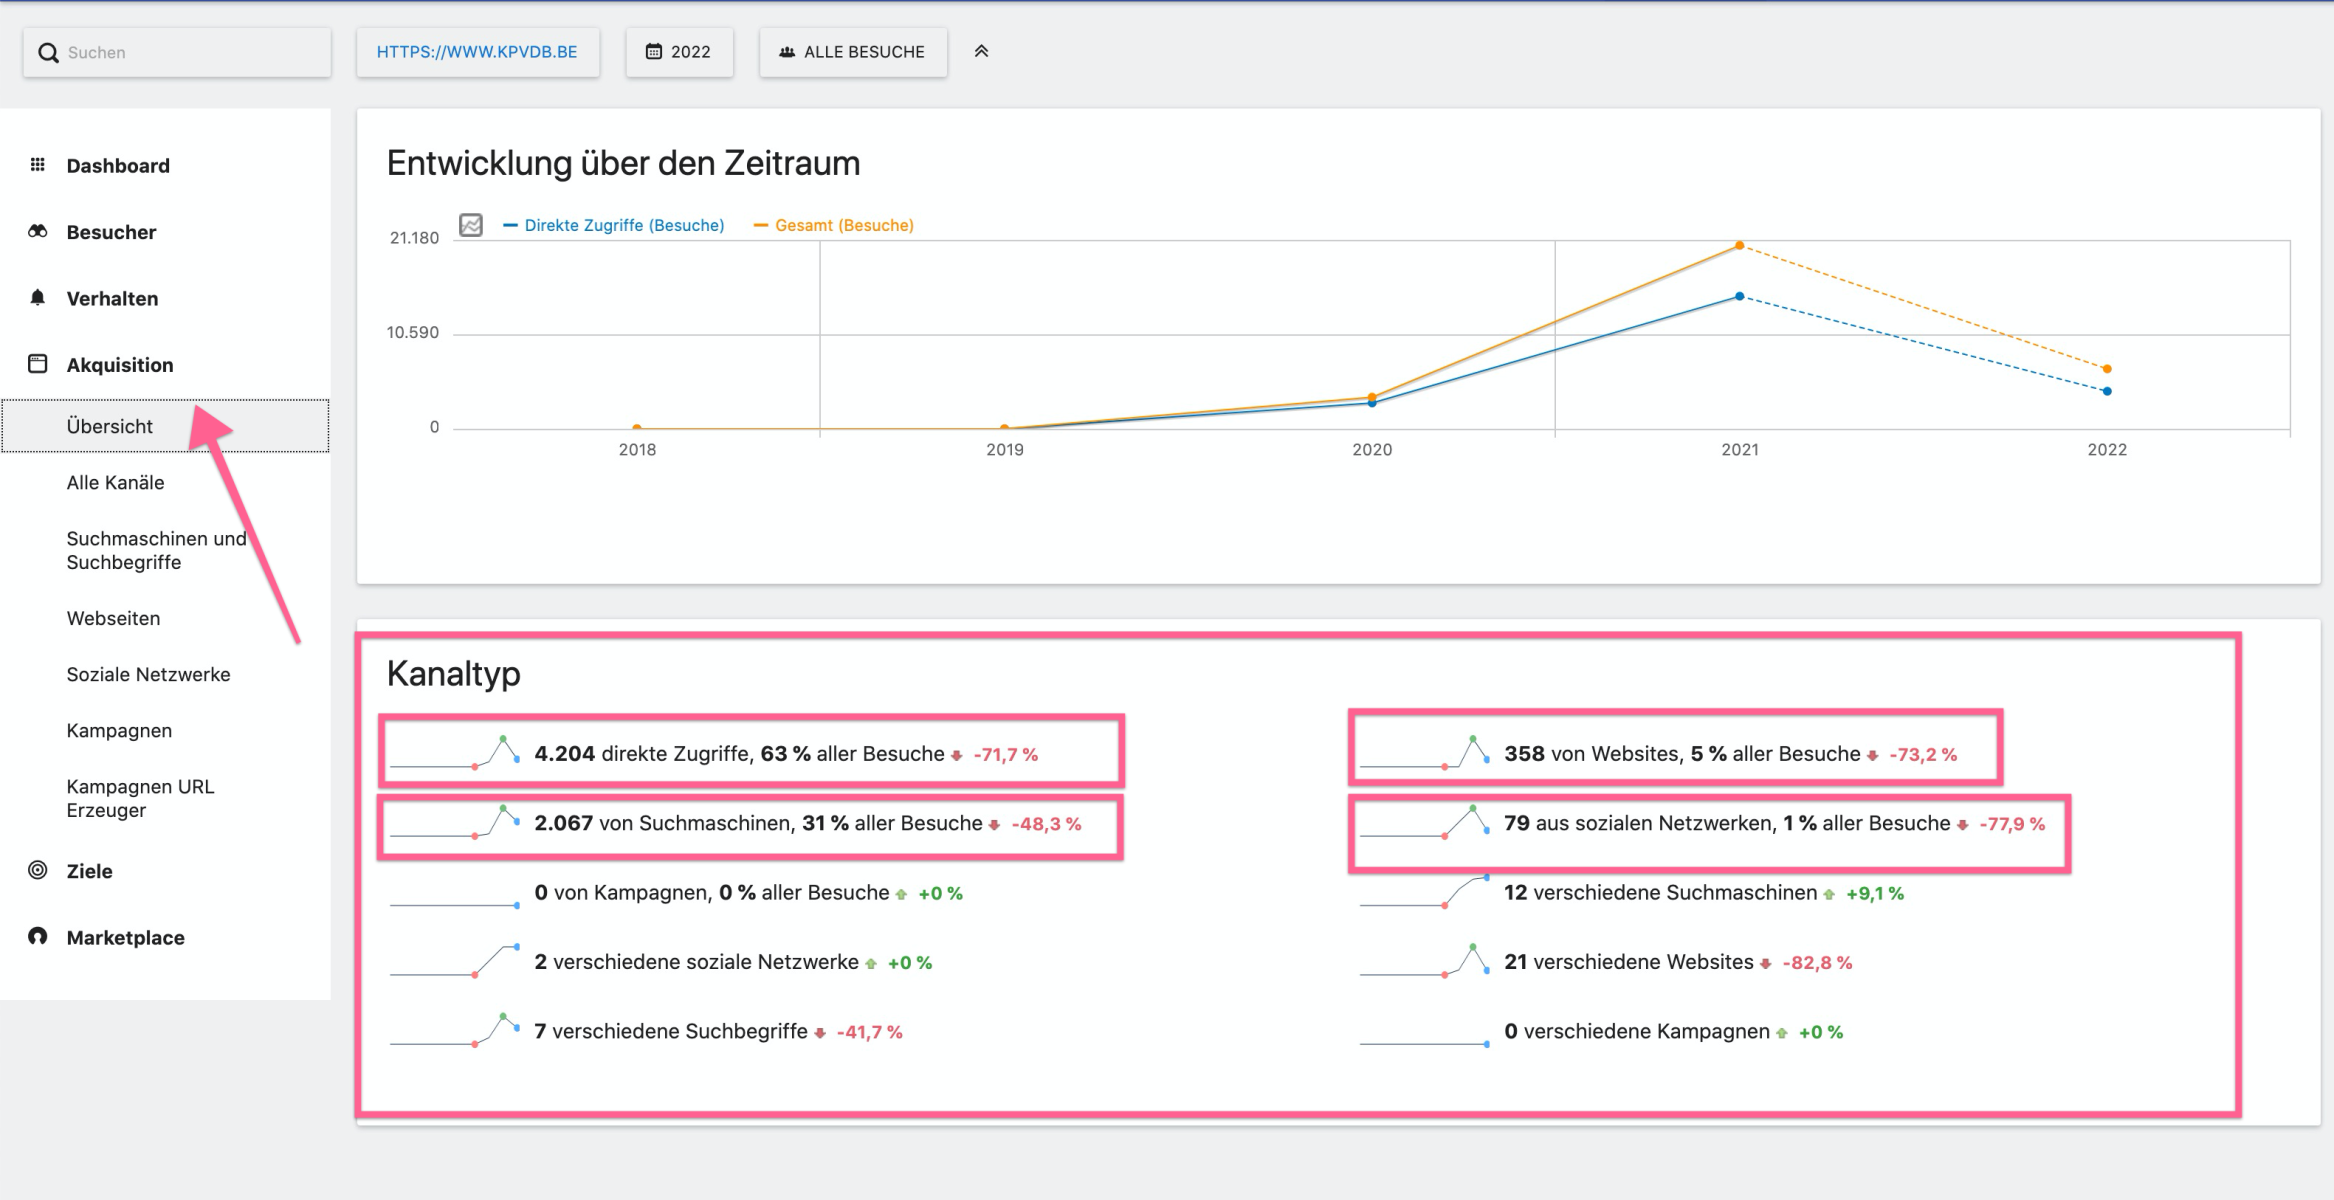Open the 2022 date picker
This screenshot has height=1200, width=2334.
tap(679, 52)
